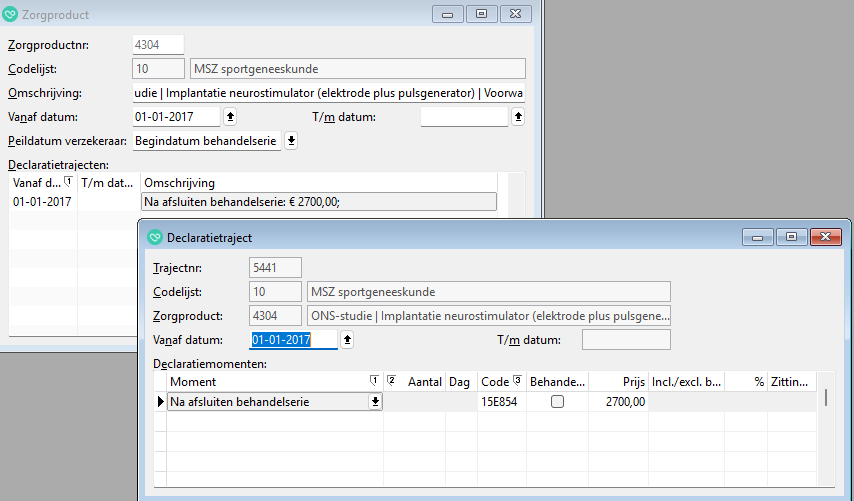This screenshot has width=854, height=501.
Task: Click the MSZ sportgeneeskunde field in Declaratietraject window
Action: [489, 292]
